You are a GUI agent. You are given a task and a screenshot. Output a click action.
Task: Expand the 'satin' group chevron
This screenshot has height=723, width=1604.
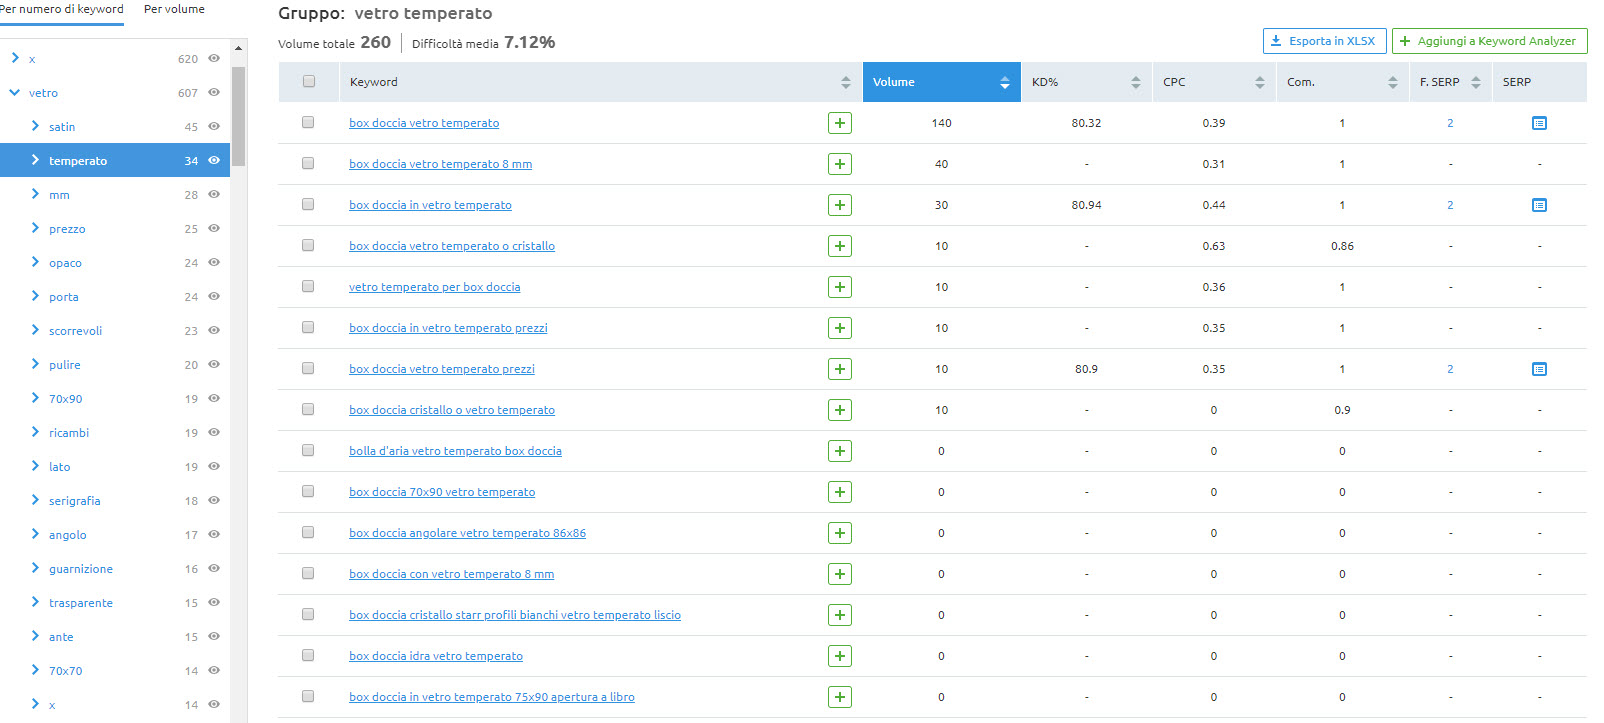coord(35,126)
